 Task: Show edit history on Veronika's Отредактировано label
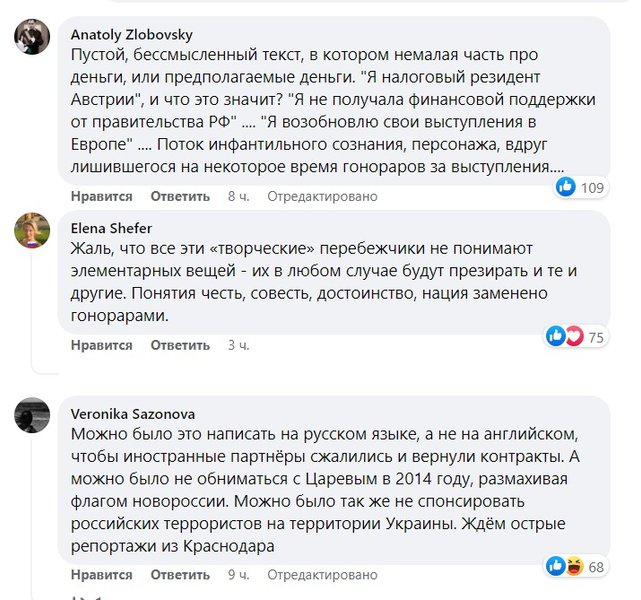click(322, 575)
